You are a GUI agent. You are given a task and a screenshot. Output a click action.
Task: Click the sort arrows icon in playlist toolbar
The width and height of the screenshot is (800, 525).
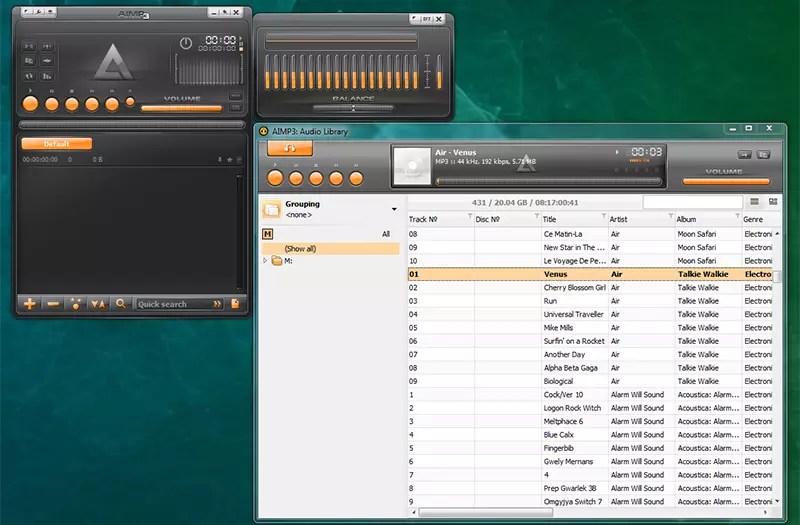[x=98, y=304]
